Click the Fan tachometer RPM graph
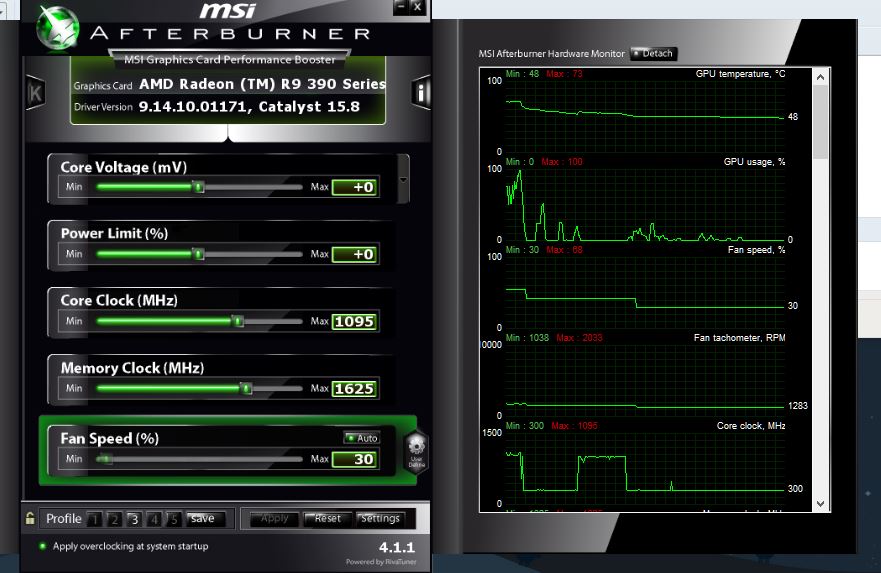881x573 pixels. 644,380
